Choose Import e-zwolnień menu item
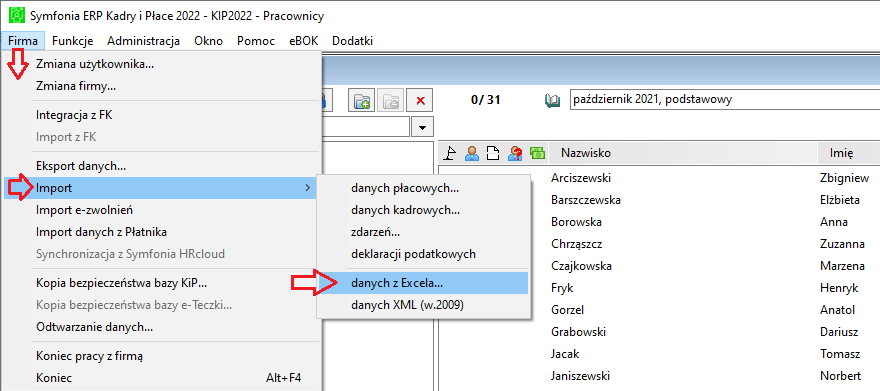Viewport: 880px width, 391px height. pyautogui.click(x=163, y=210)
